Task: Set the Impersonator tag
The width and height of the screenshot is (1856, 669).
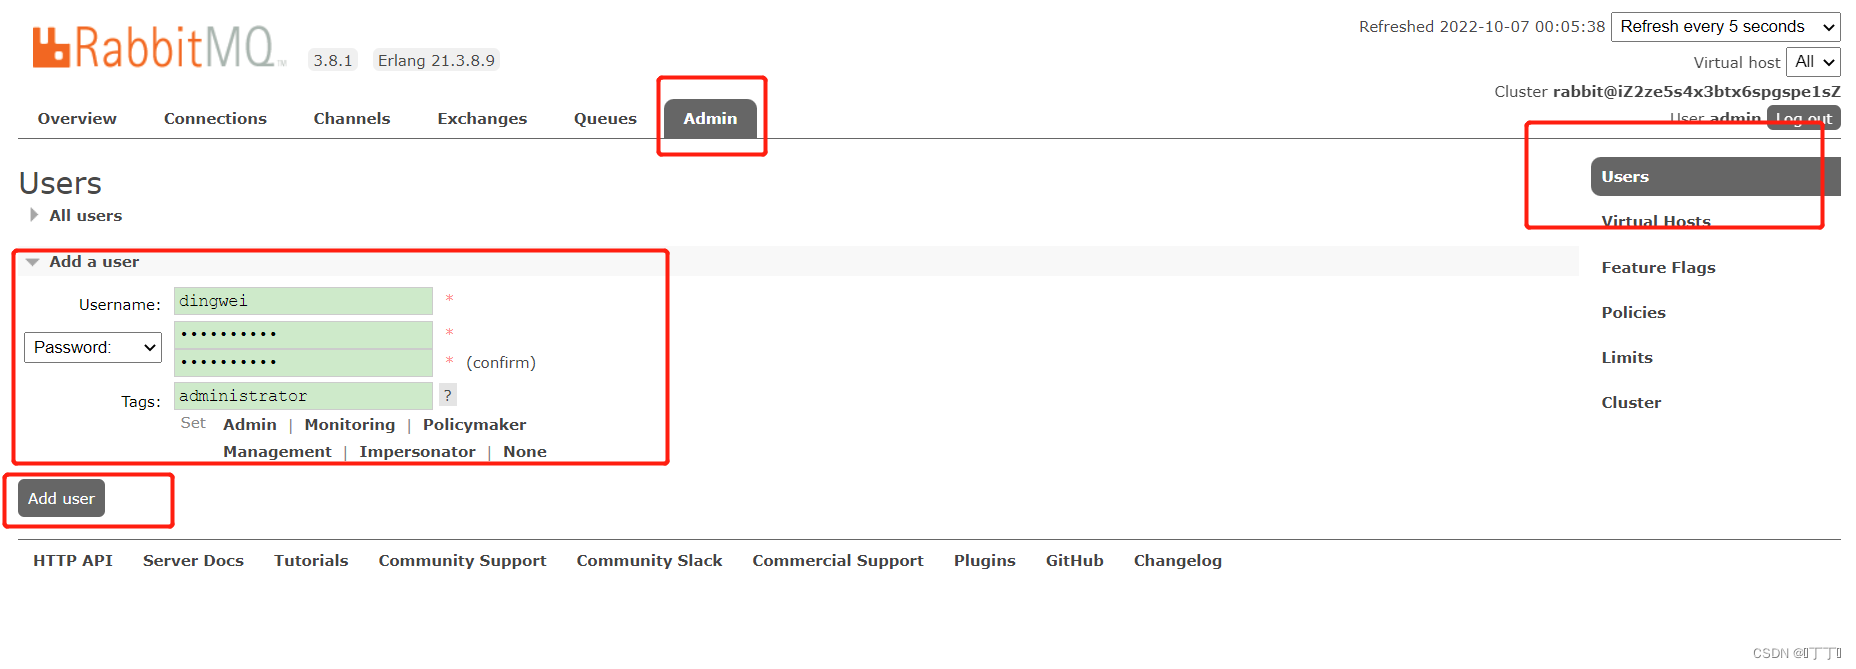Action: pyautogui.click(x=417, y=451)
